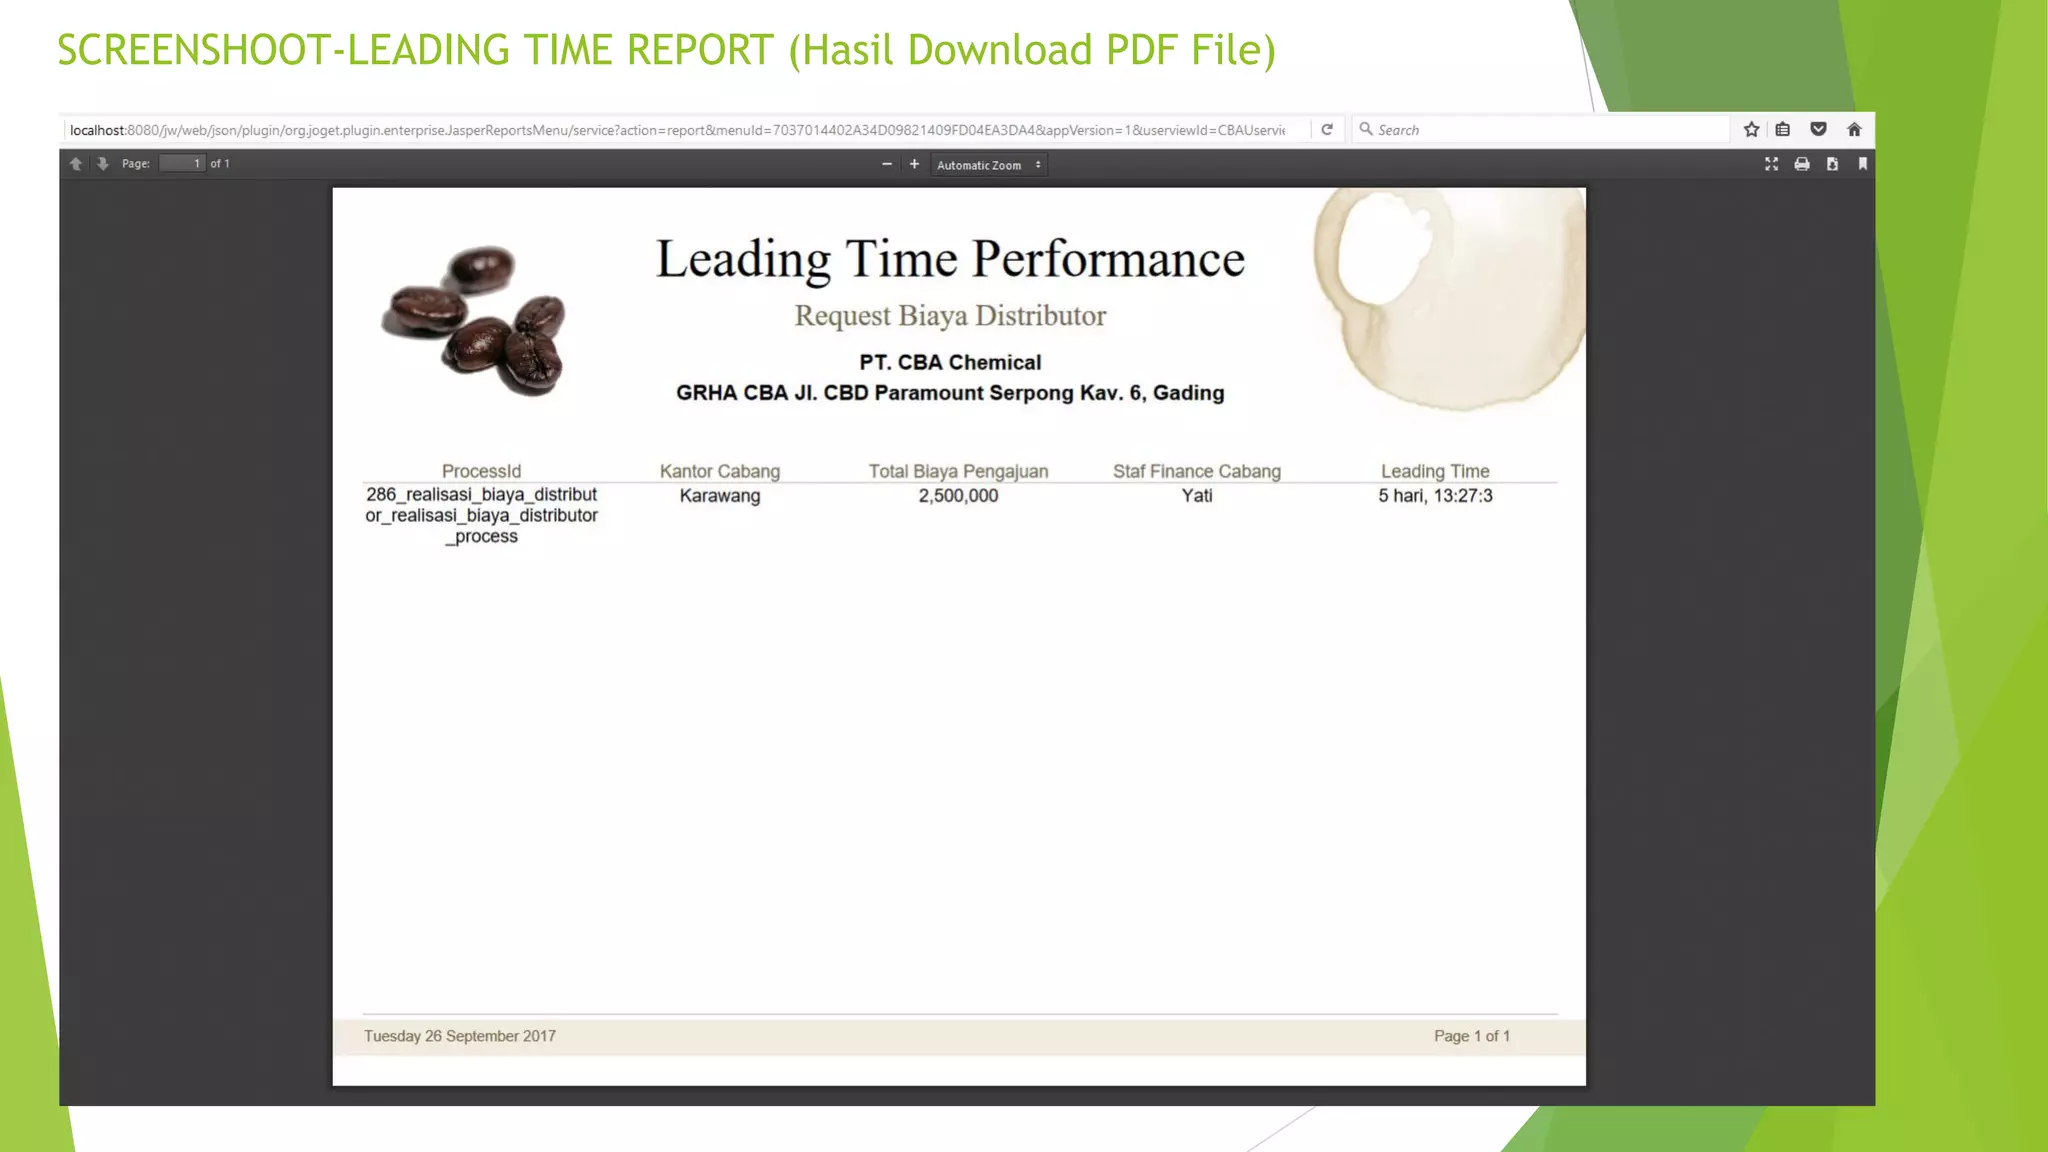Click the browser Search field

point(1542,130)
